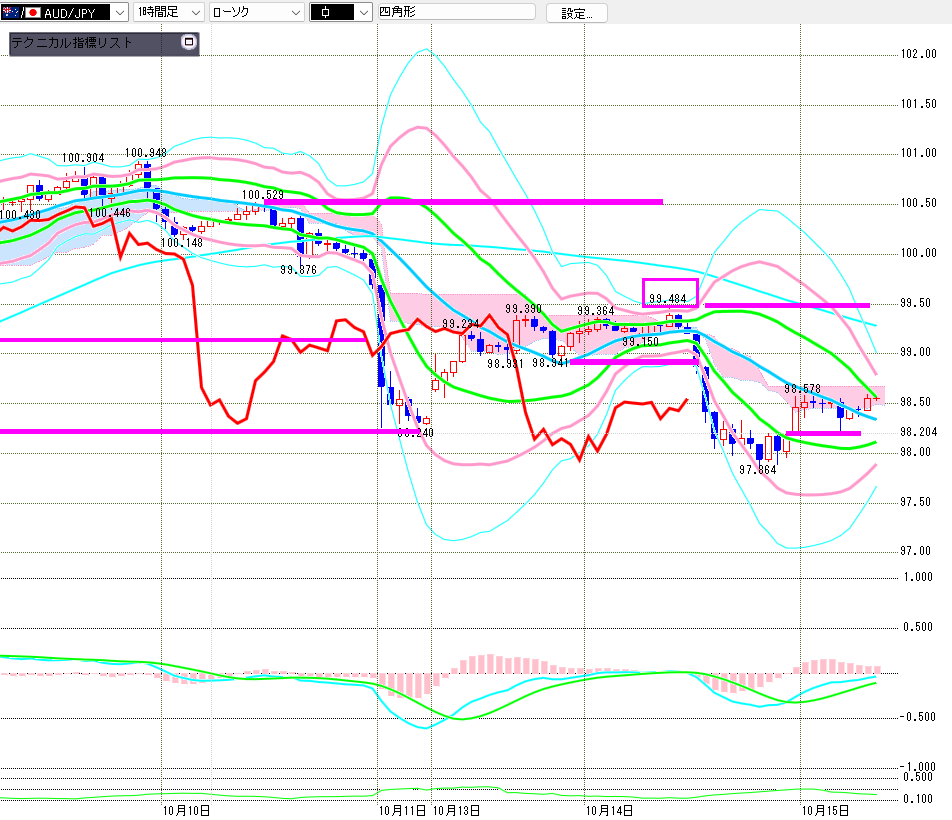Image resolution: width=952 pixels, height=820 pixels.
Task: Select the magenta line at 99.50 on right
Action: coord(787,304)
